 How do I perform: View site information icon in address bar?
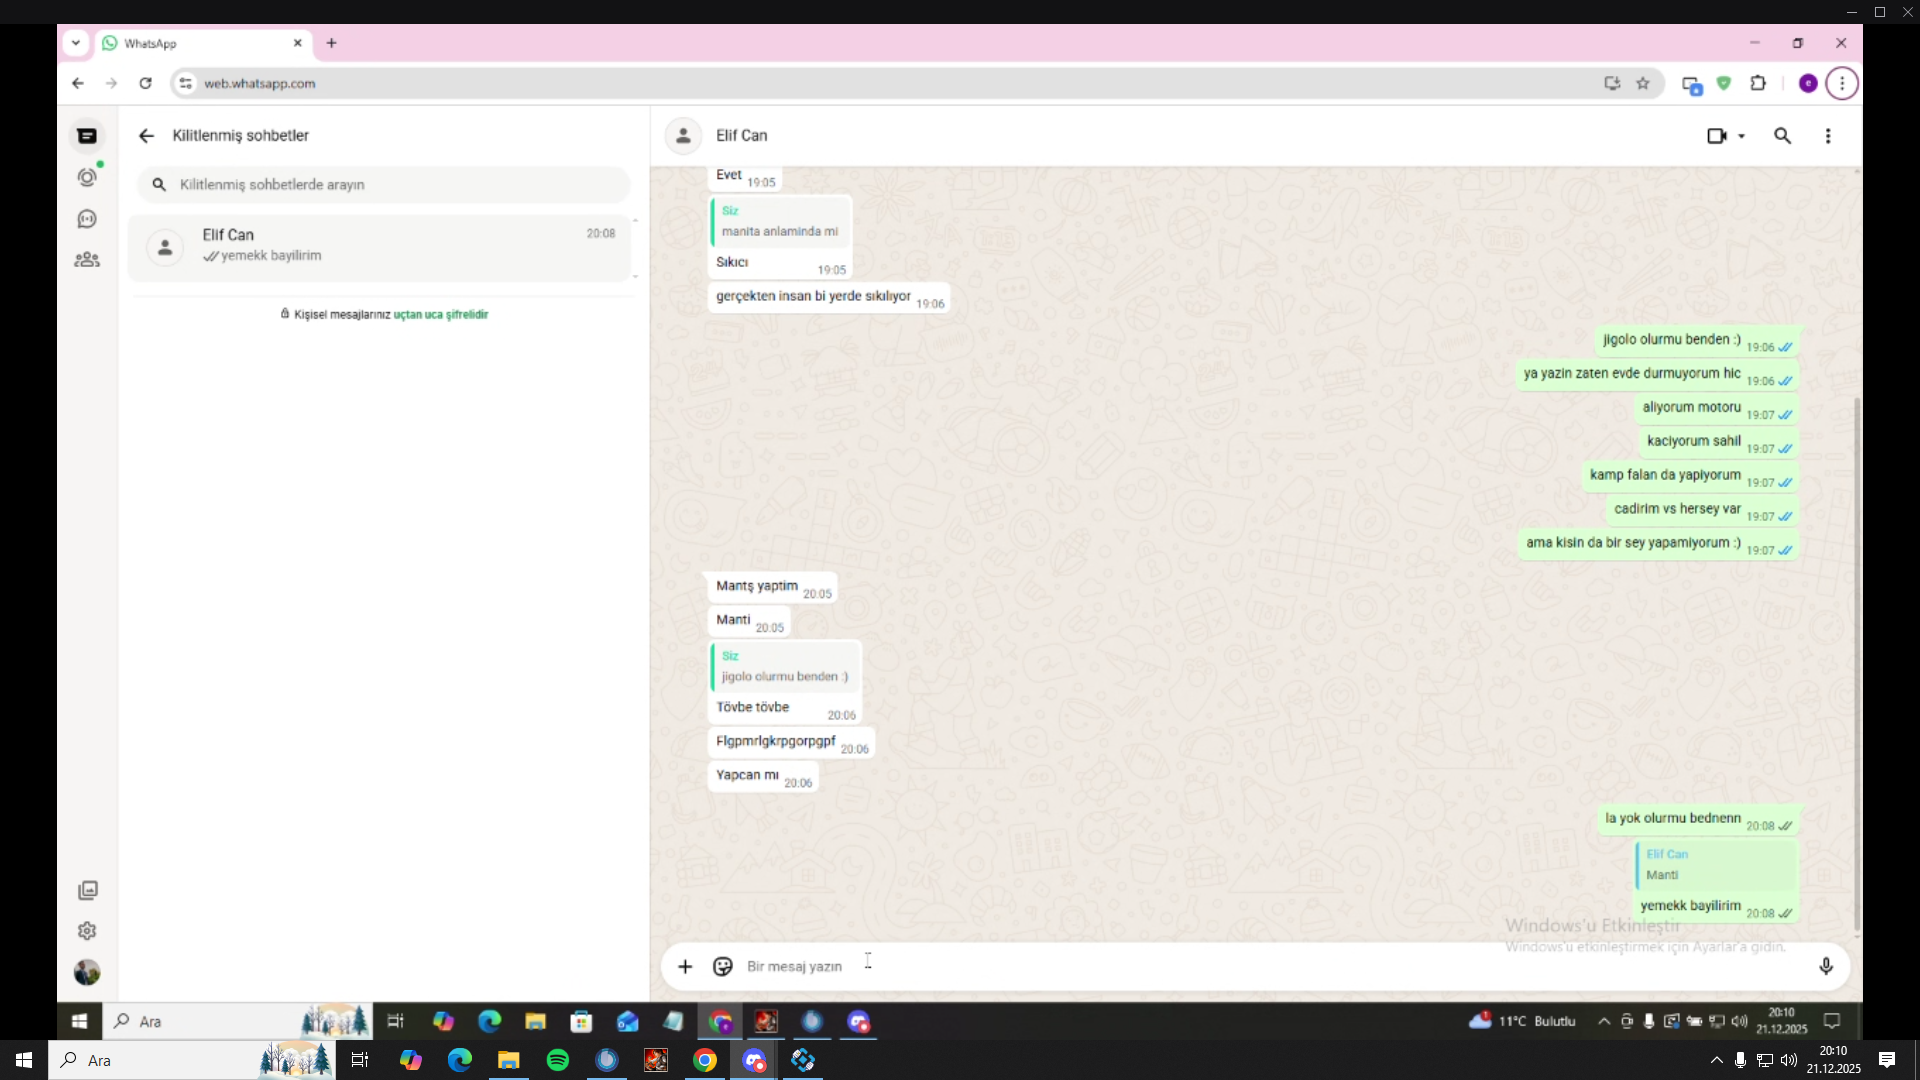[185, 83]
